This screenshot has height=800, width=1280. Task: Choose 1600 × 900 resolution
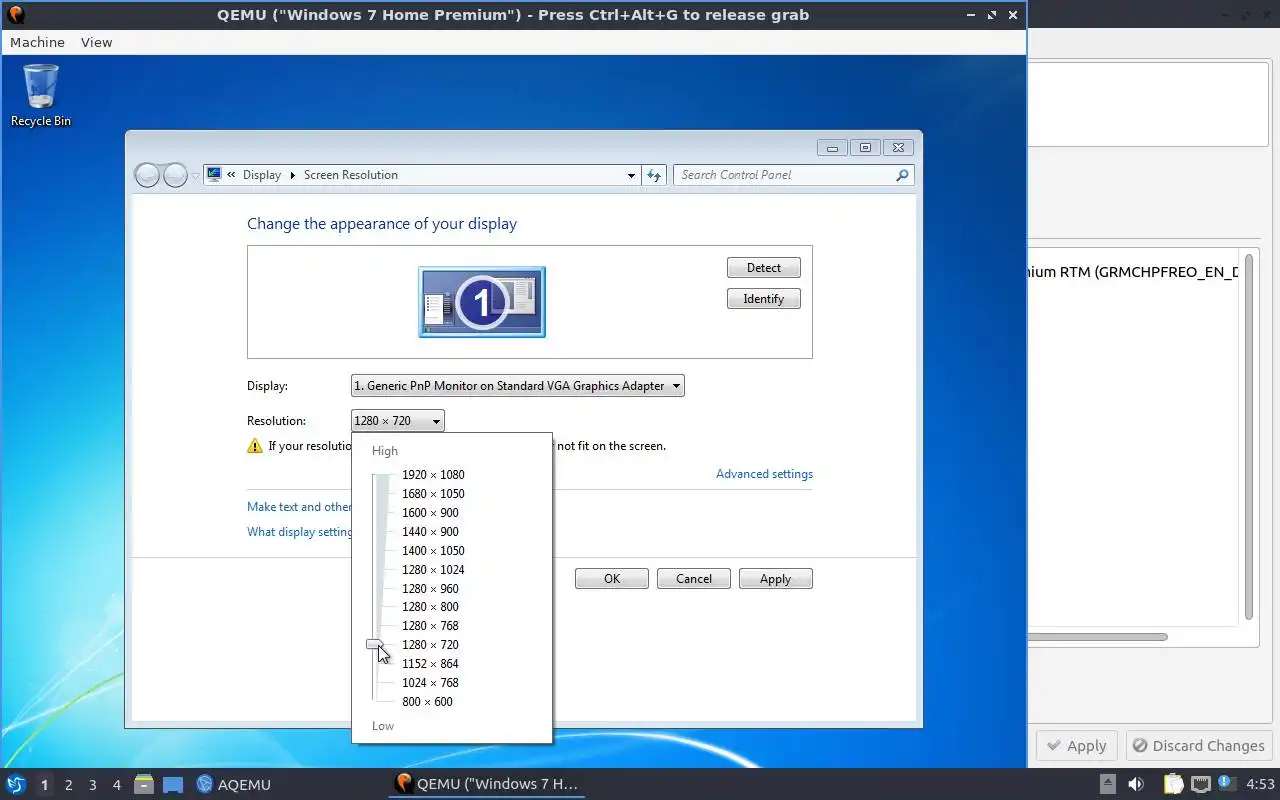click(430, 513)
